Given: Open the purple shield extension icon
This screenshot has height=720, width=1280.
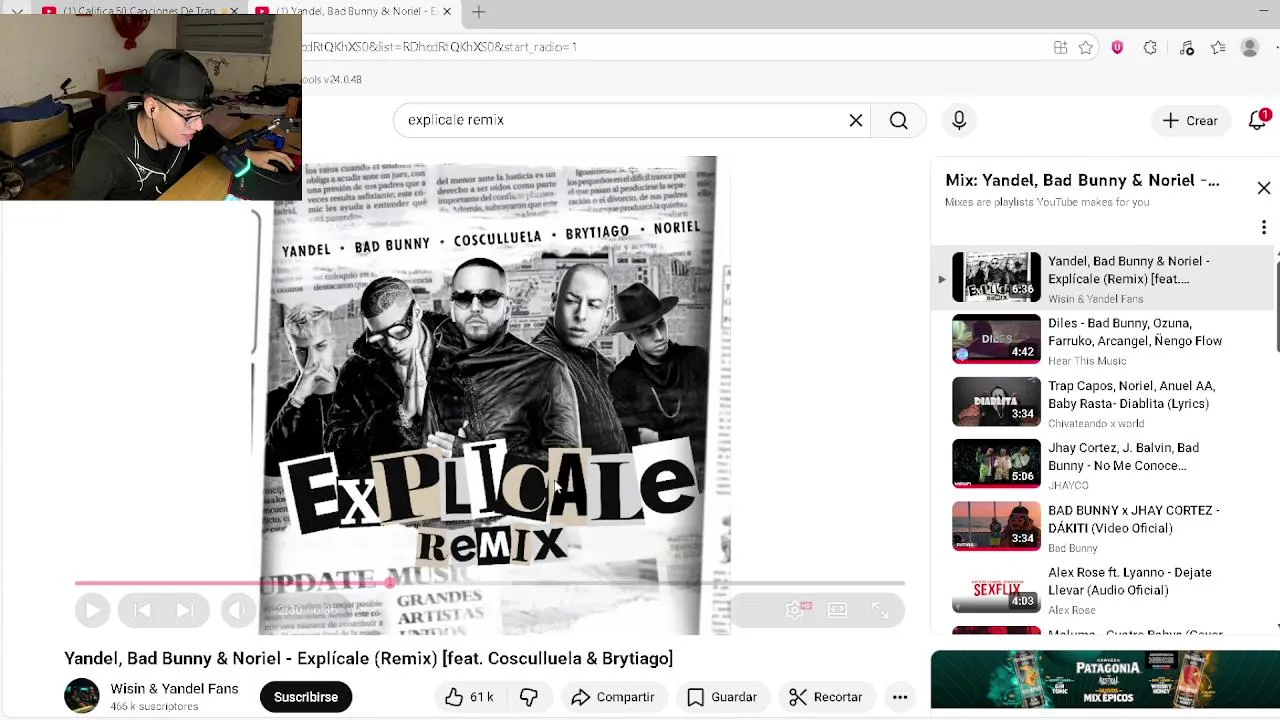Looking at the screenshot, I should [1117, 47].
